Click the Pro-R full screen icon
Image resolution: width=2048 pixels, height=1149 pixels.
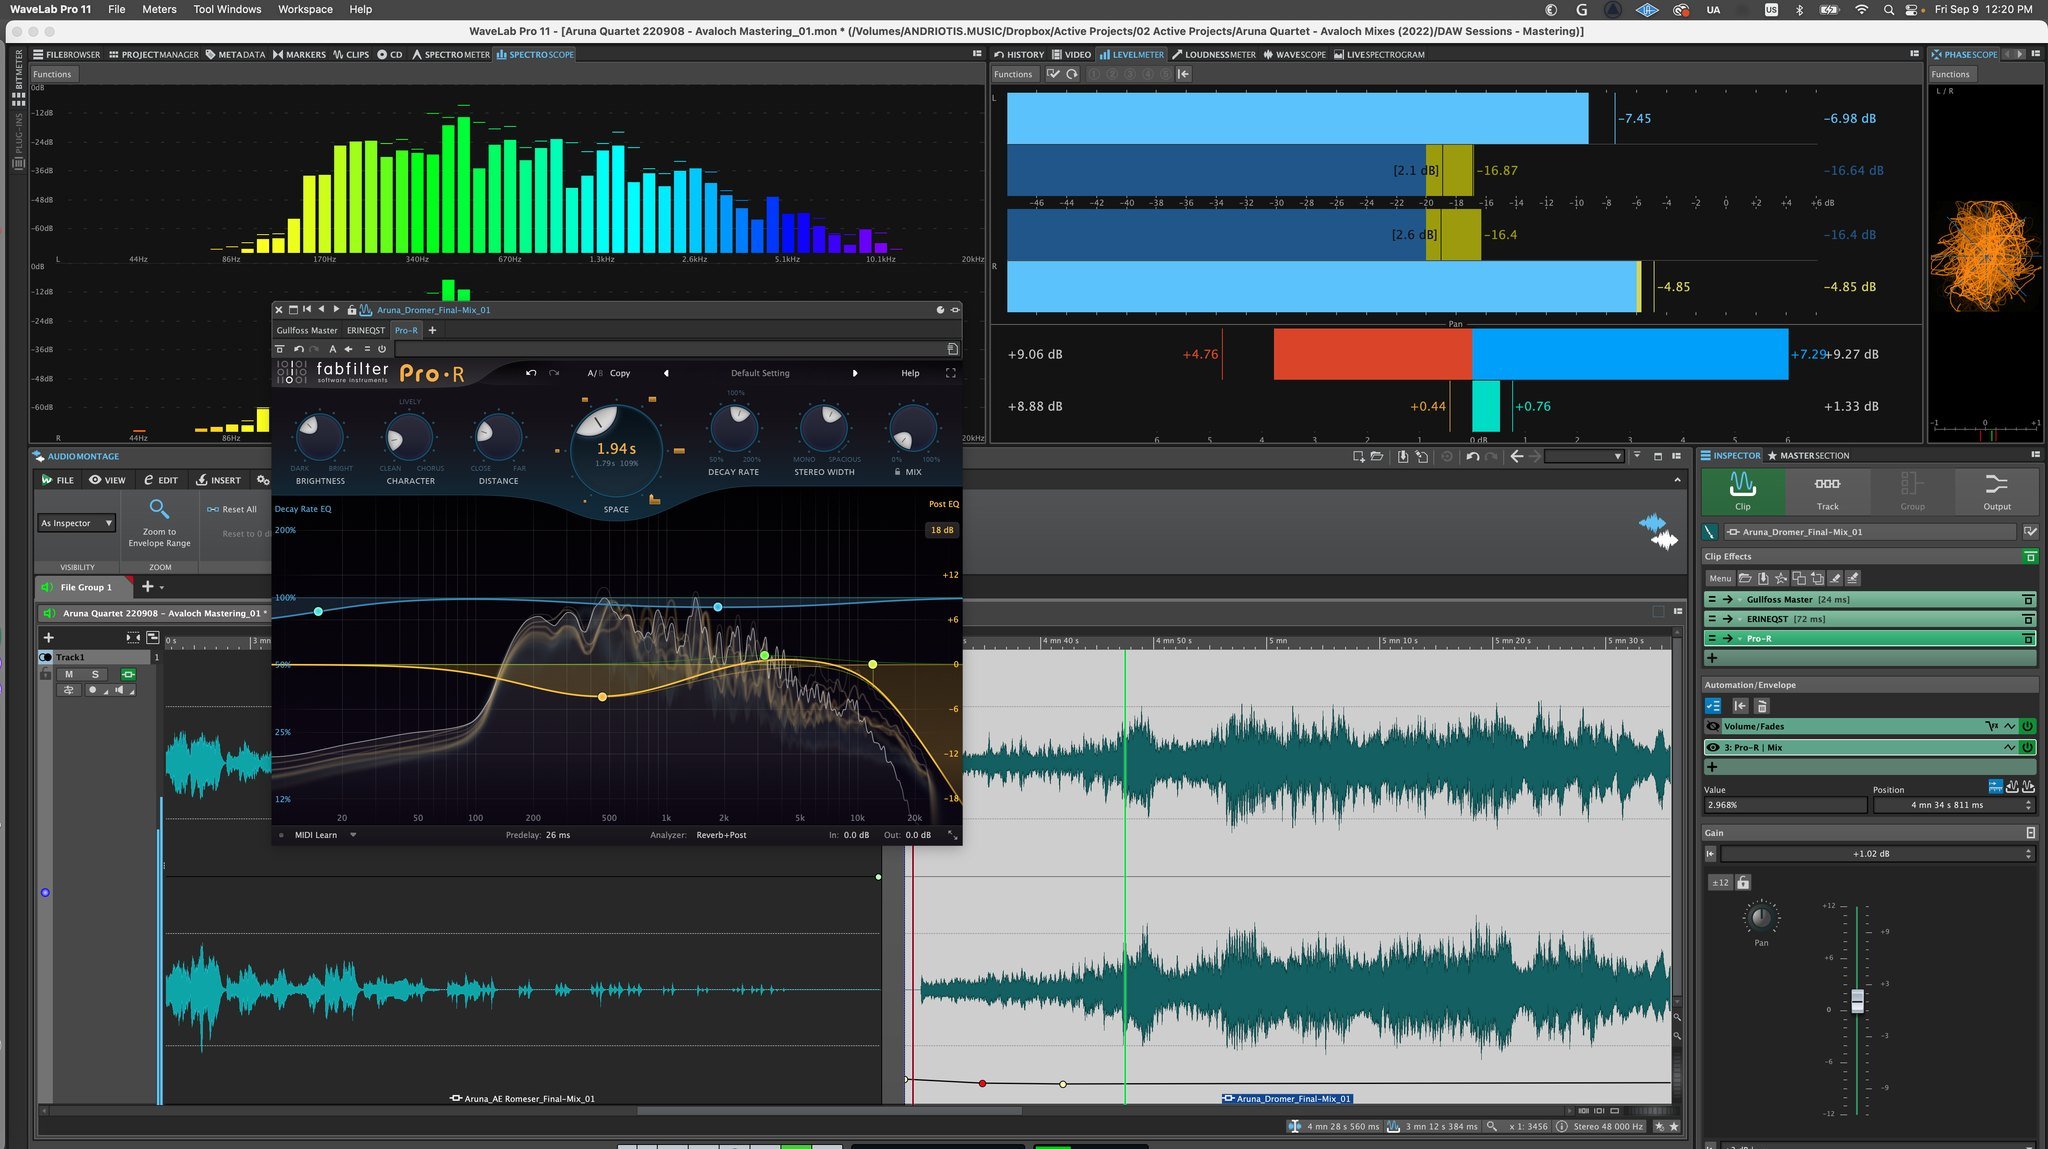click(x=950, y=373)
